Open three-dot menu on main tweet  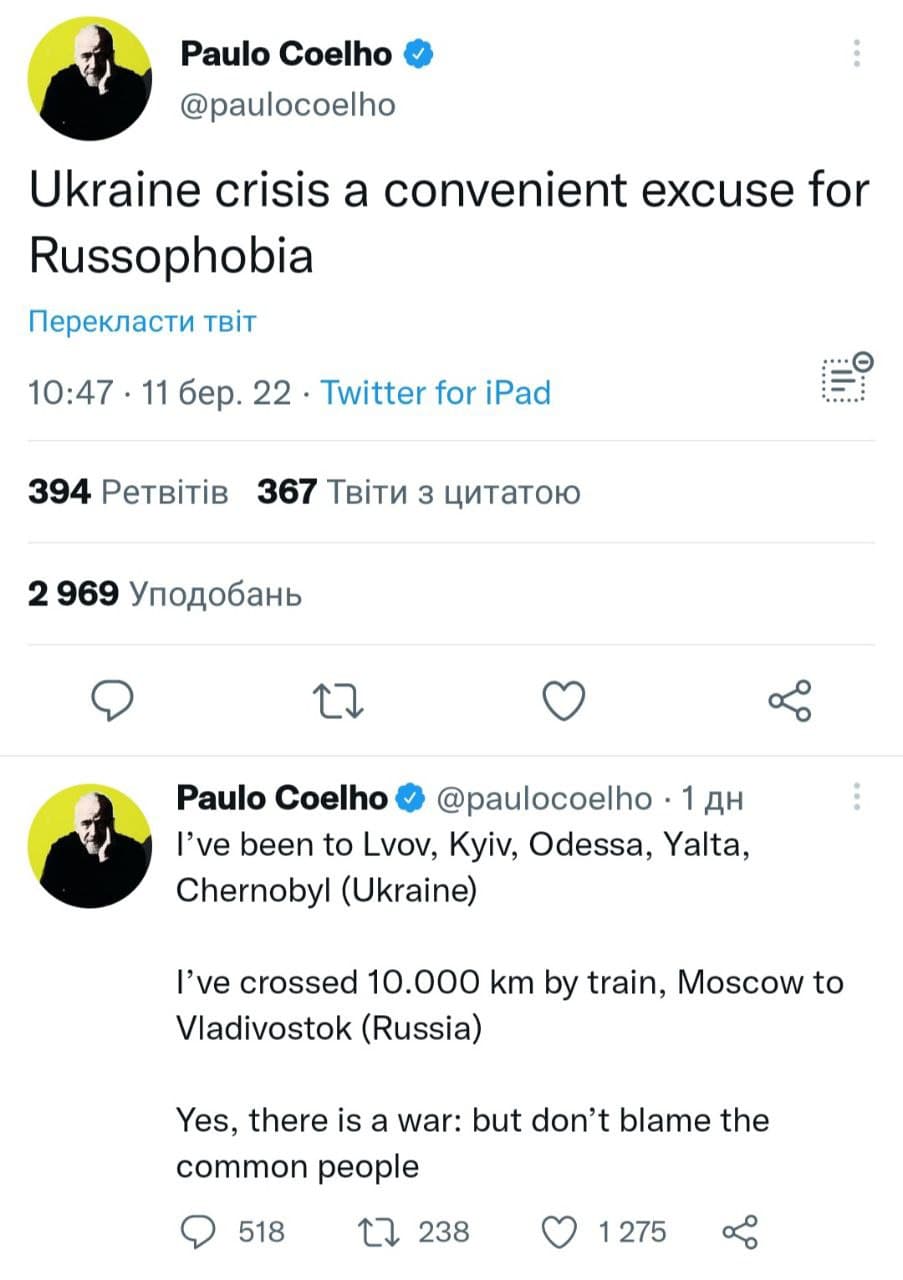coord(856,53)
